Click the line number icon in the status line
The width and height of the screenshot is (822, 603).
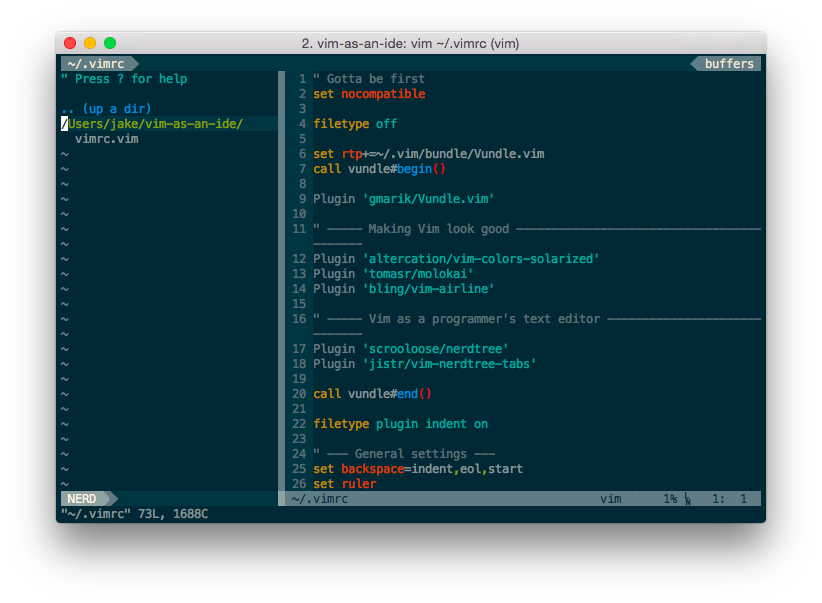point(687,499)
